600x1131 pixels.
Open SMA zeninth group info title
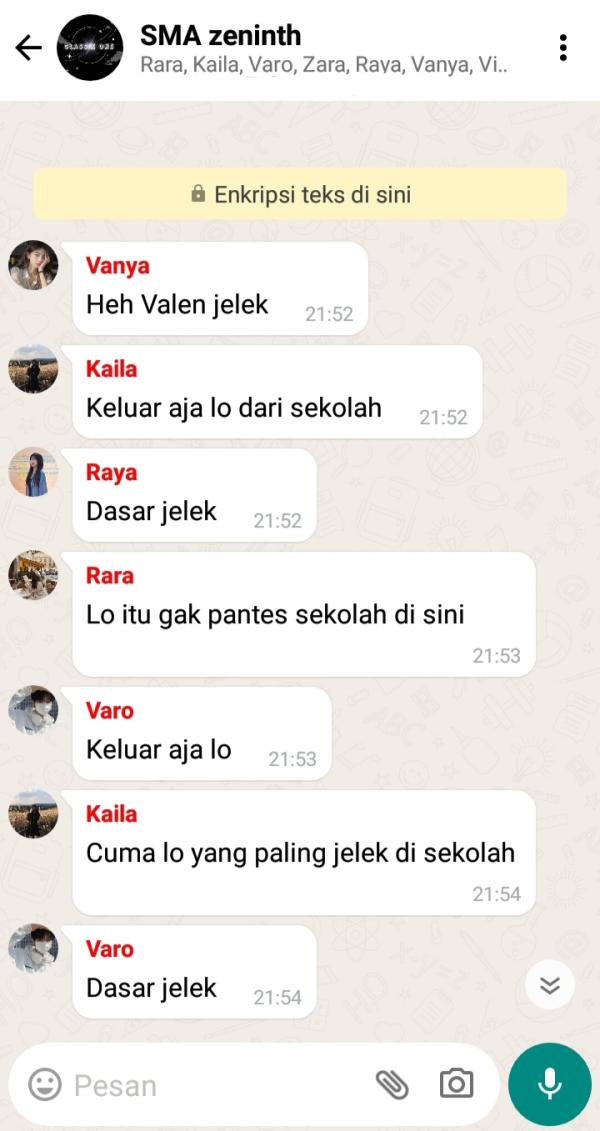click(x=221, y=35)
